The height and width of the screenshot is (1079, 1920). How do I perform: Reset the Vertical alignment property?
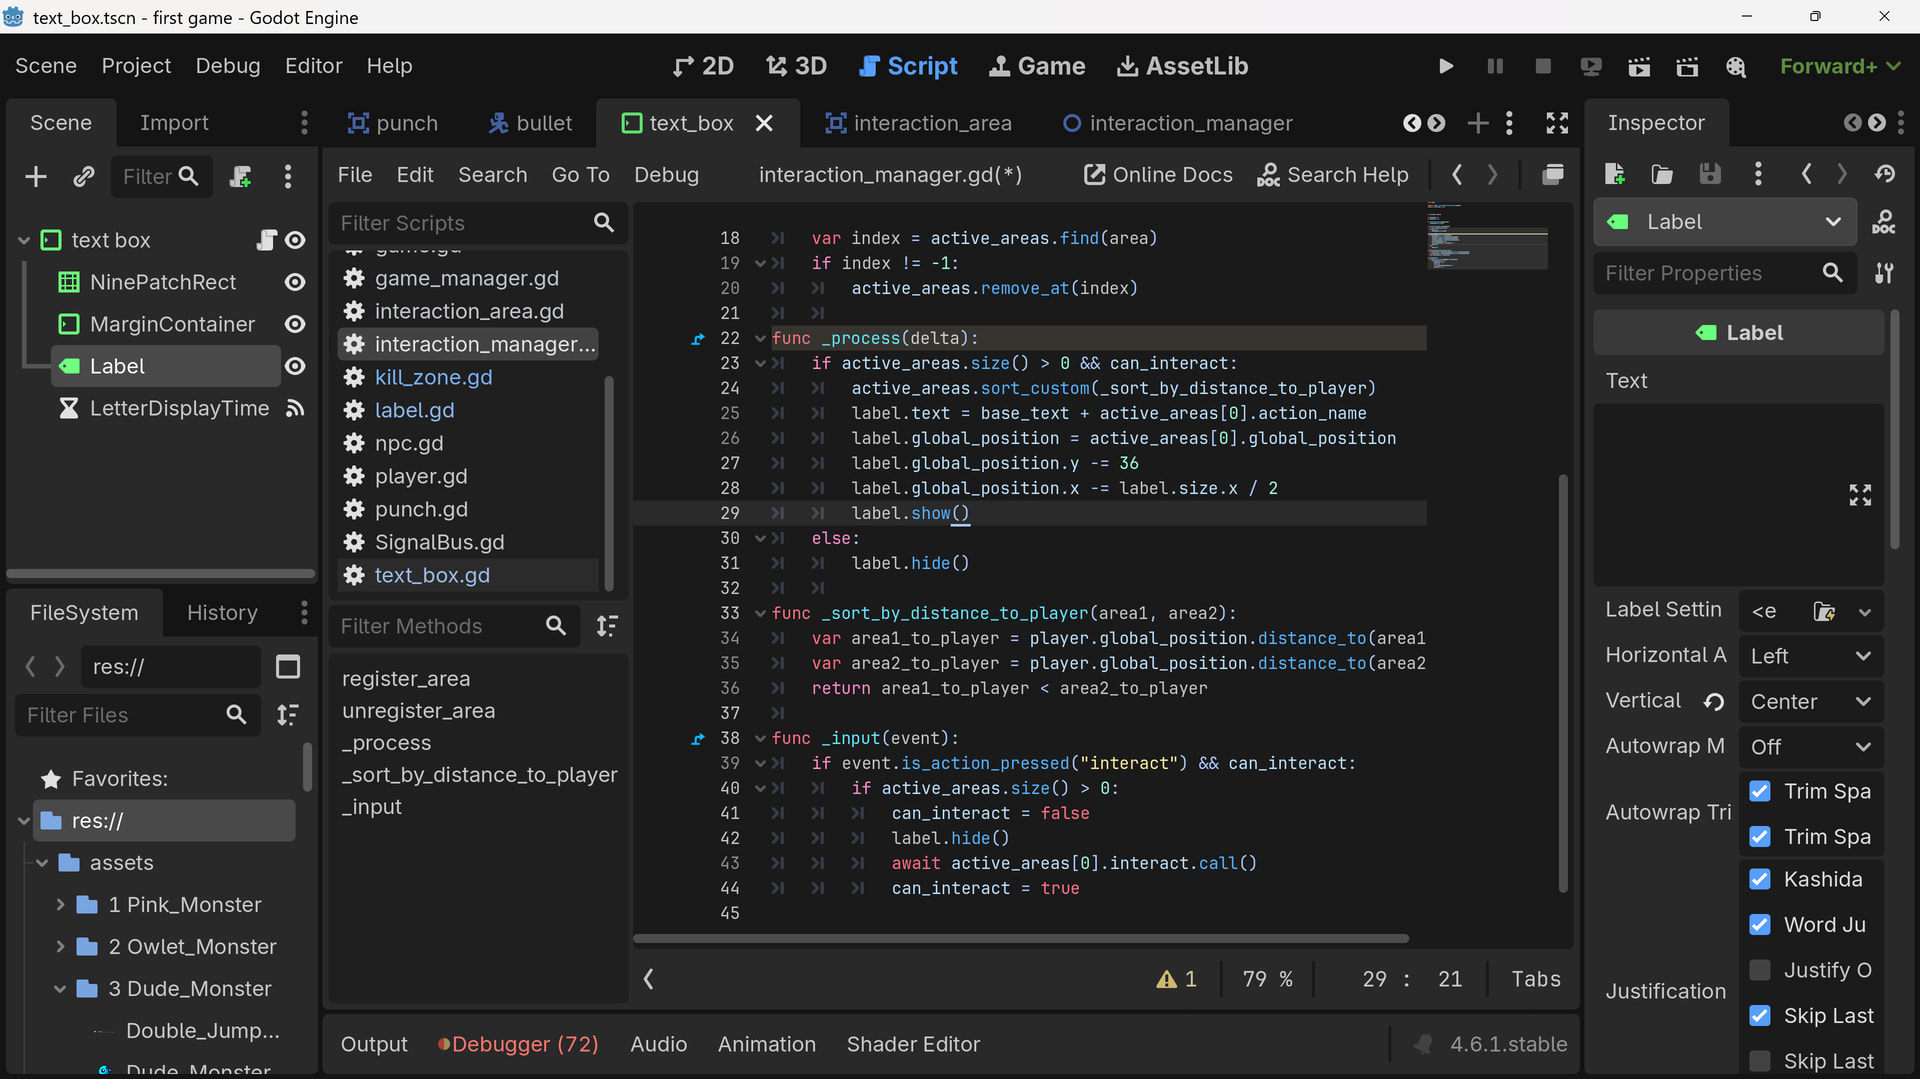coord(1713,702)
